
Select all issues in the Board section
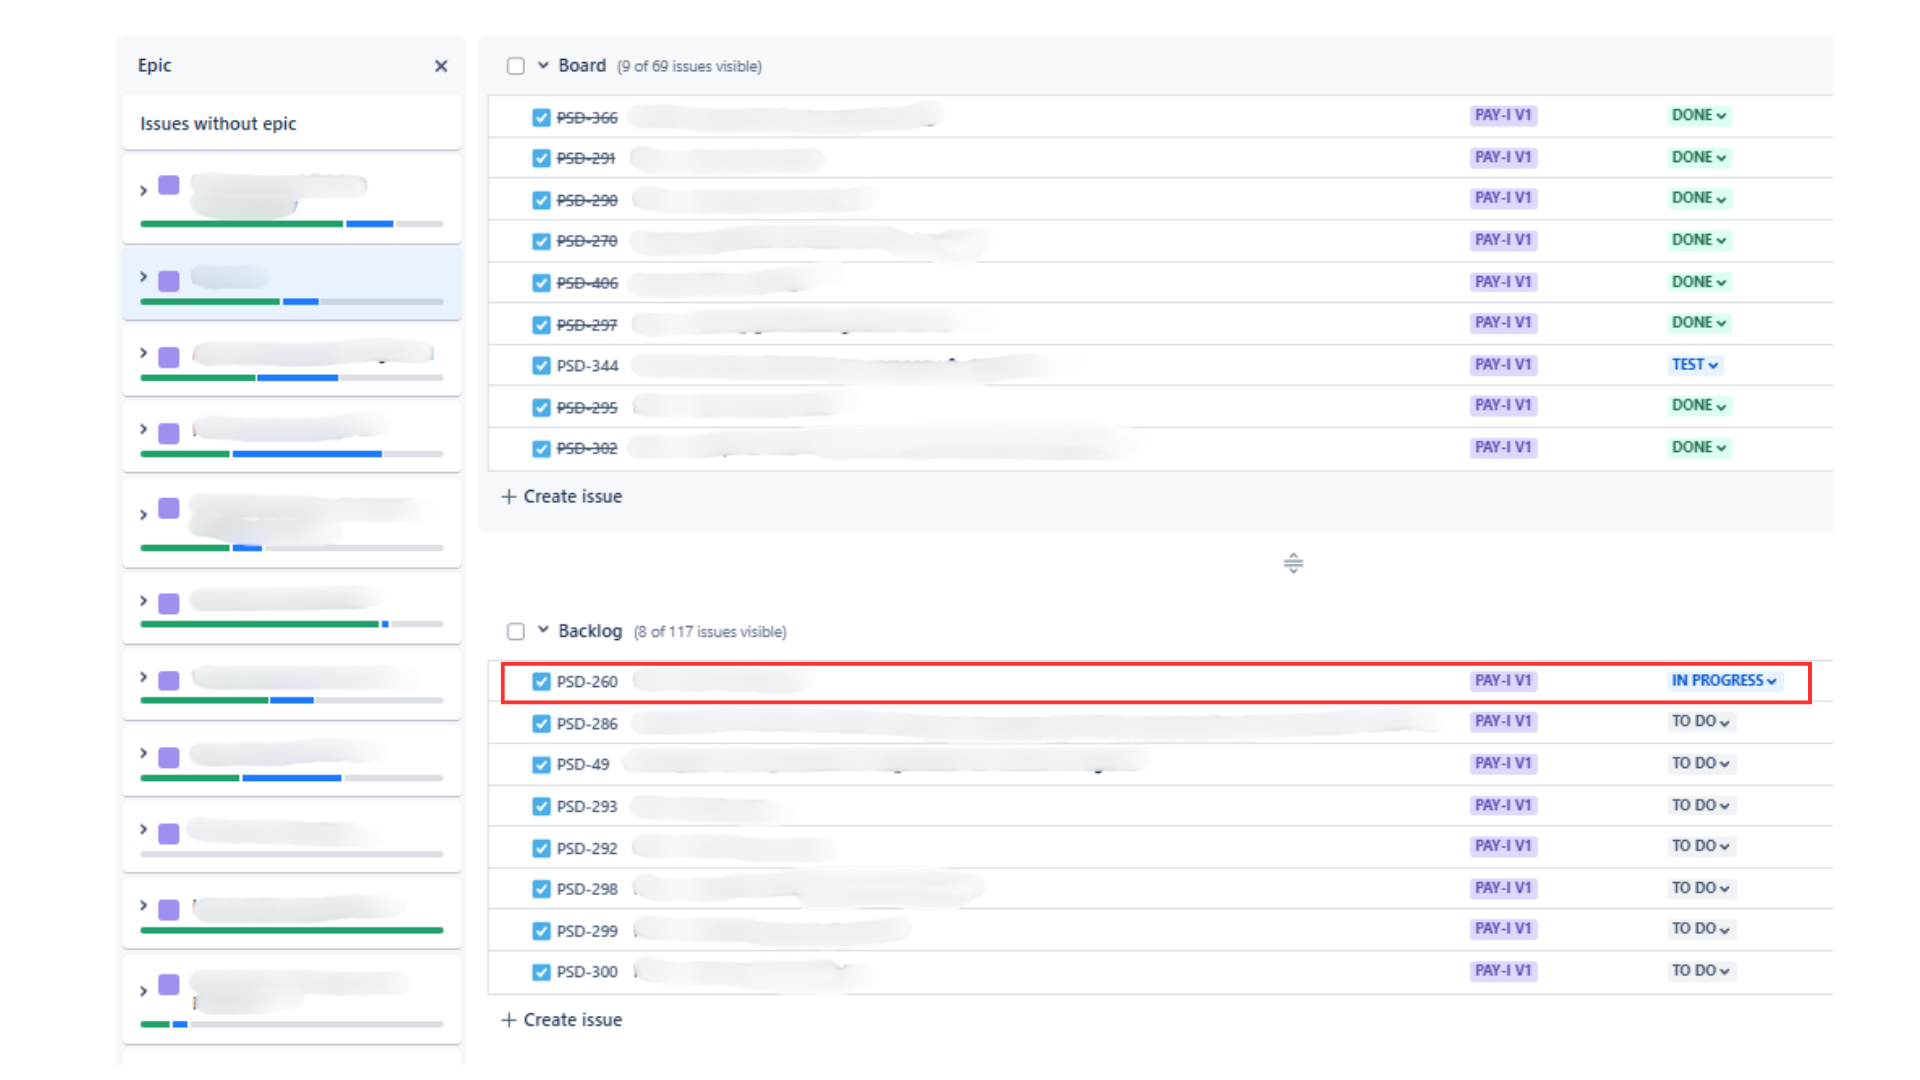(x=516, y=66)
